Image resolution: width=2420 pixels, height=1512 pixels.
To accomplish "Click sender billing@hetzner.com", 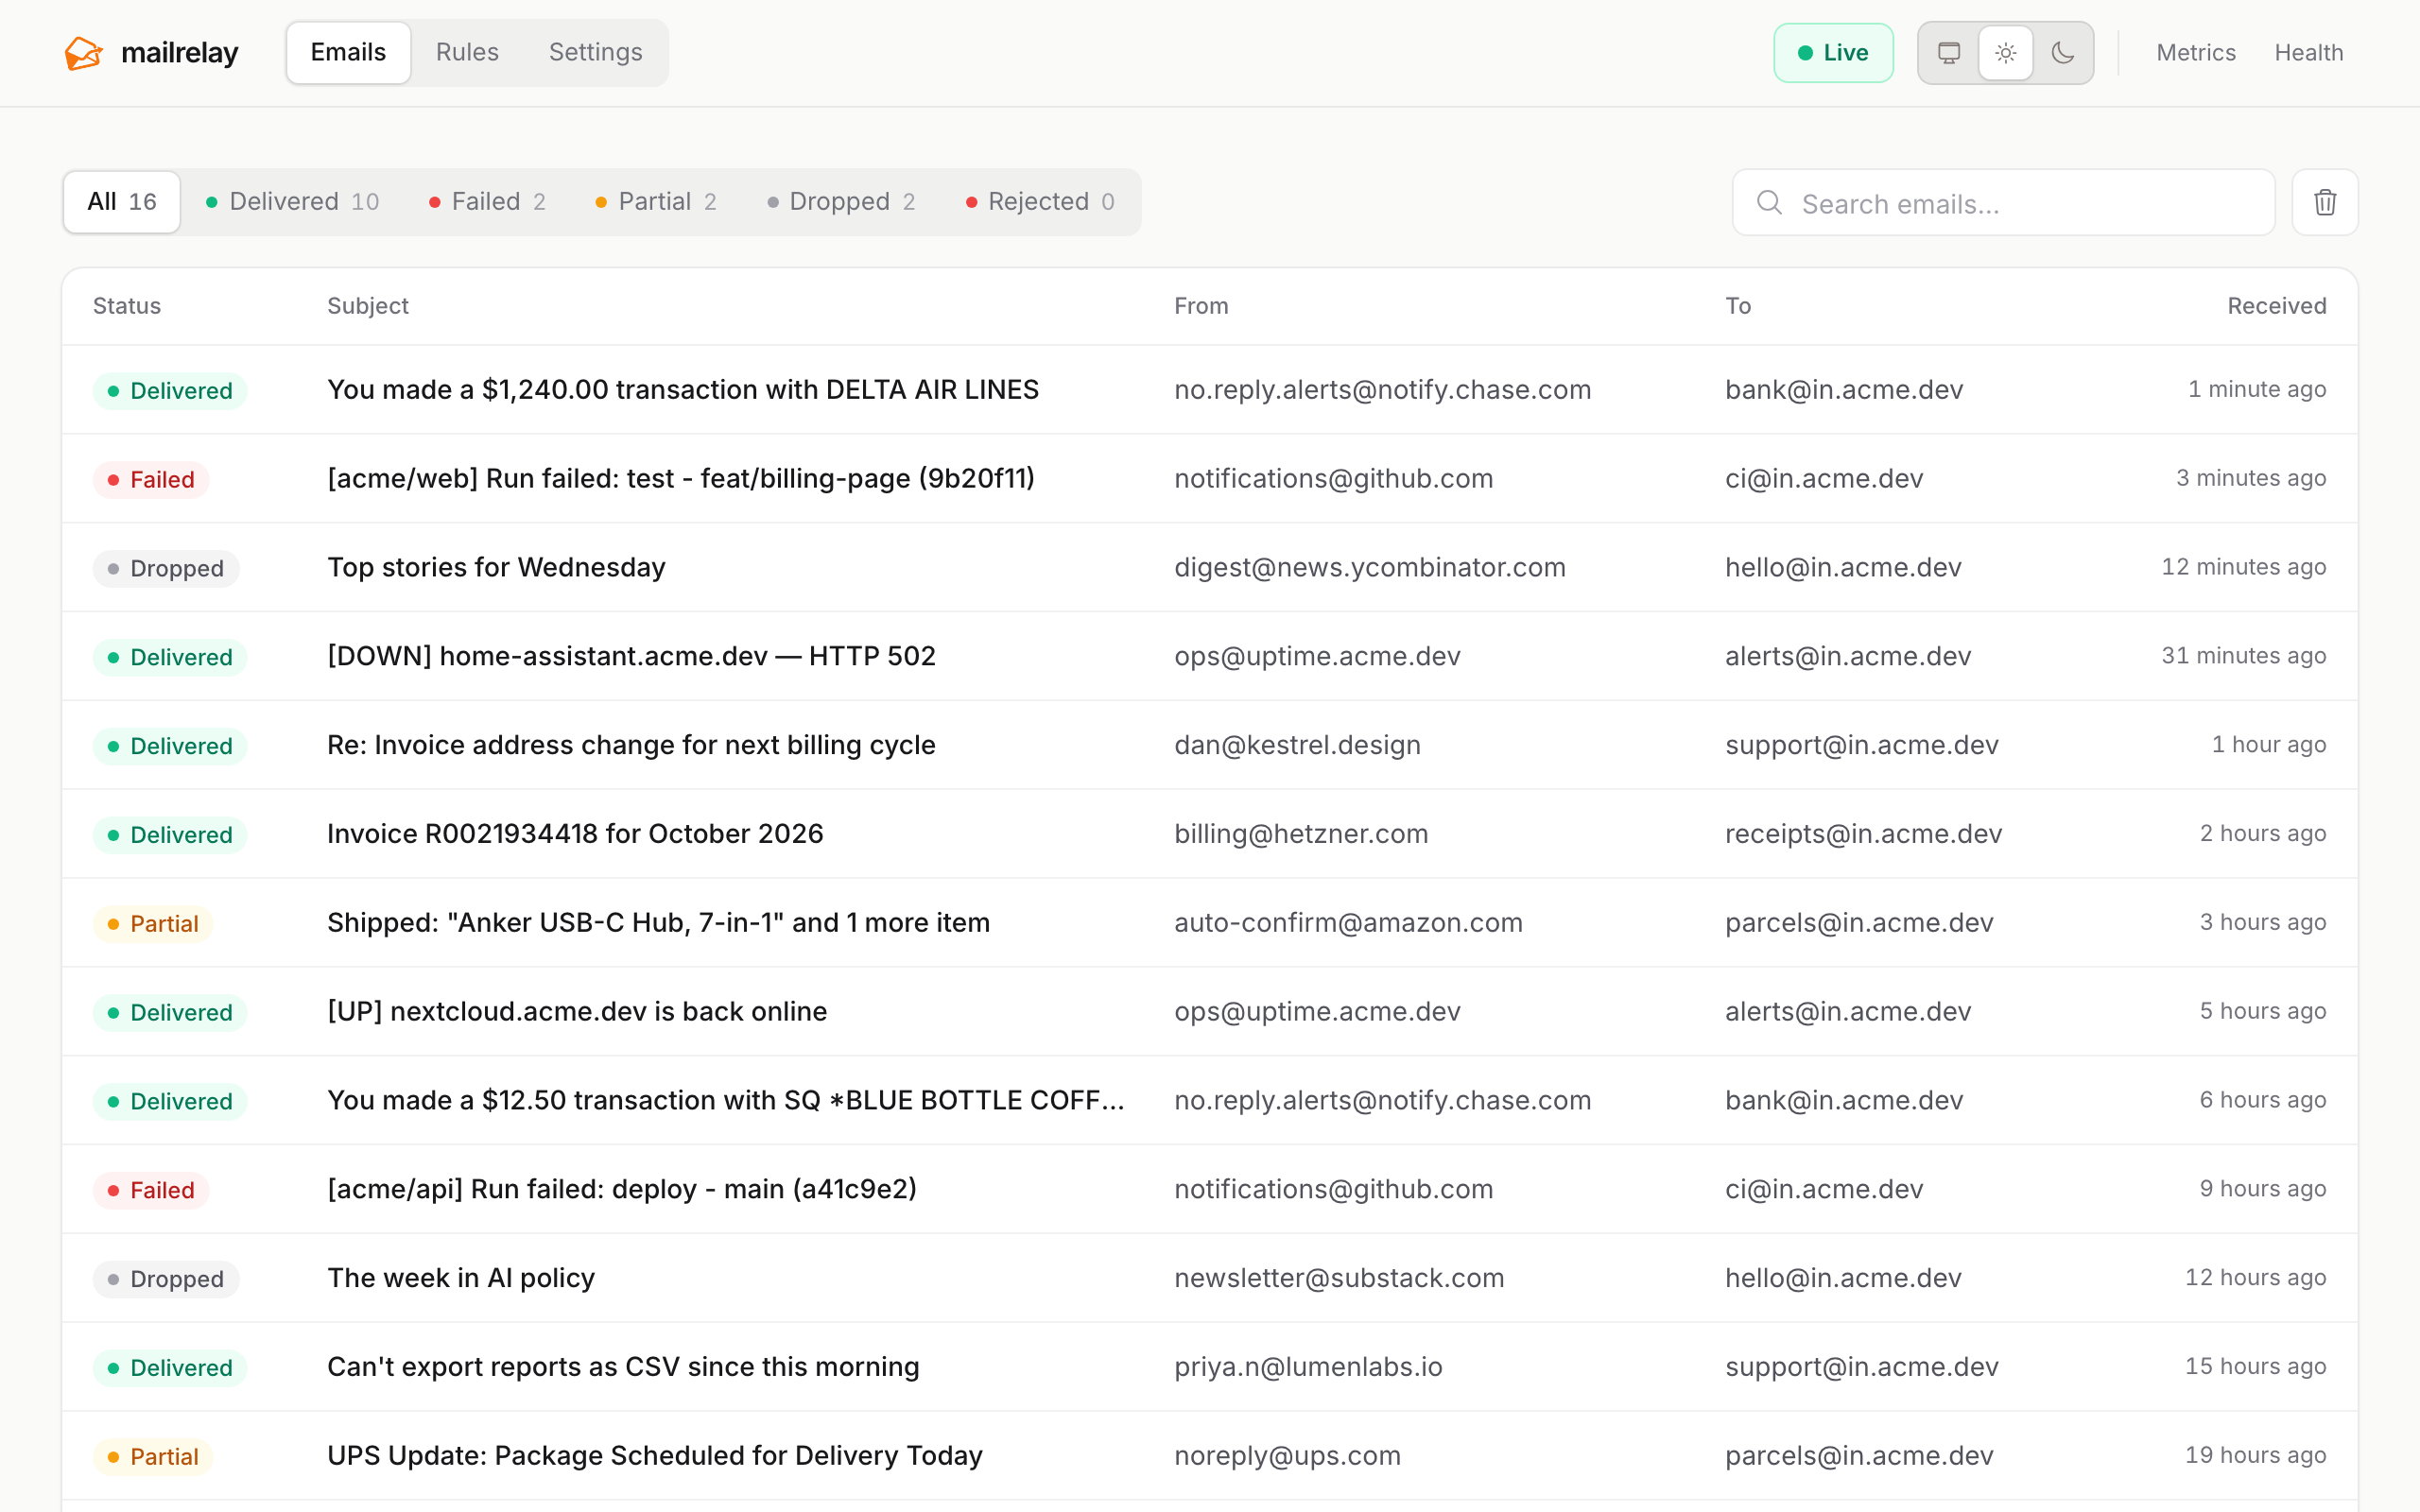I will (1301, 834).
